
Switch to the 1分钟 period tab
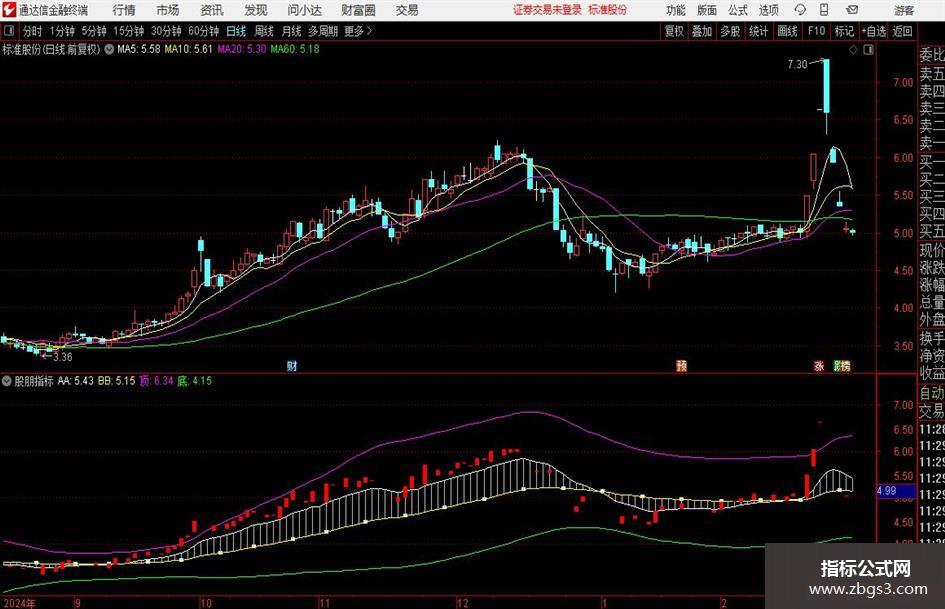click(62, 31)
